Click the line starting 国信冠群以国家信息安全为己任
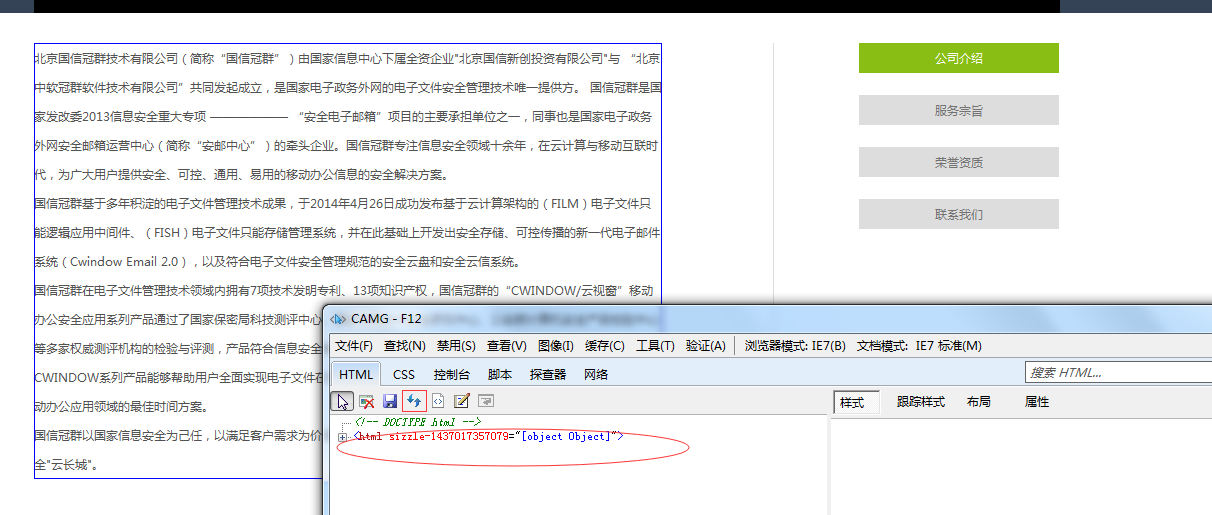The image size is (1212, 515). (x=178, y=436)
